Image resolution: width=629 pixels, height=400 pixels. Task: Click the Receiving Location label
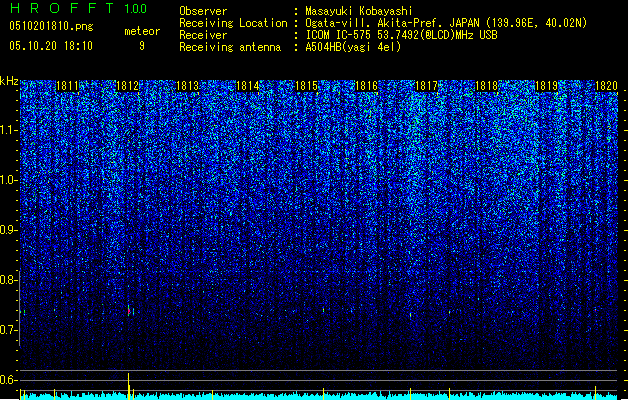[x=233, y=23]
